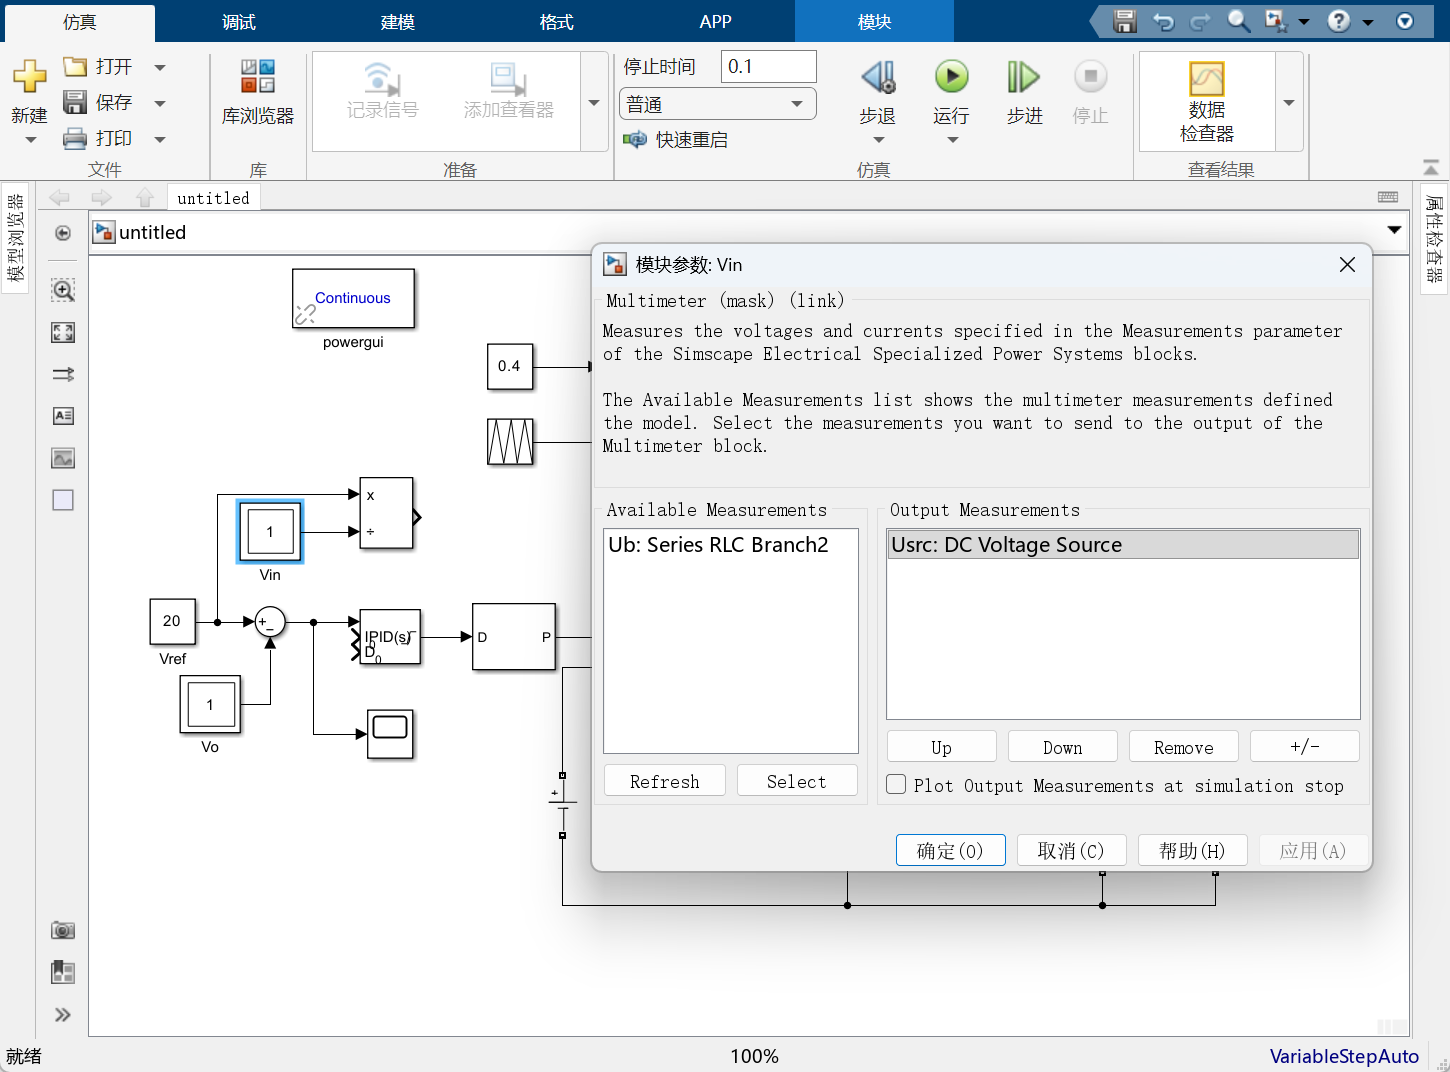Print the model via the 打印 icon
The height and width of the screenshot is (1072, 1450).
(x=75, y=138)
